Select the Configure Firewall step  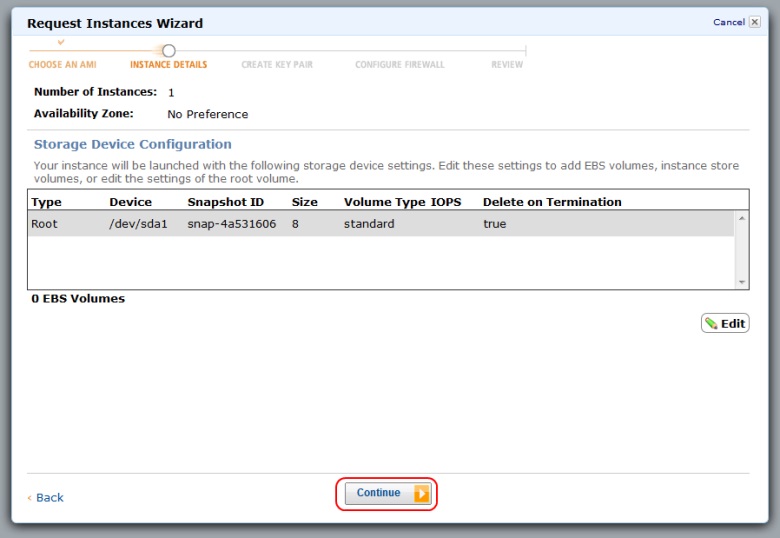coord(400,65)
